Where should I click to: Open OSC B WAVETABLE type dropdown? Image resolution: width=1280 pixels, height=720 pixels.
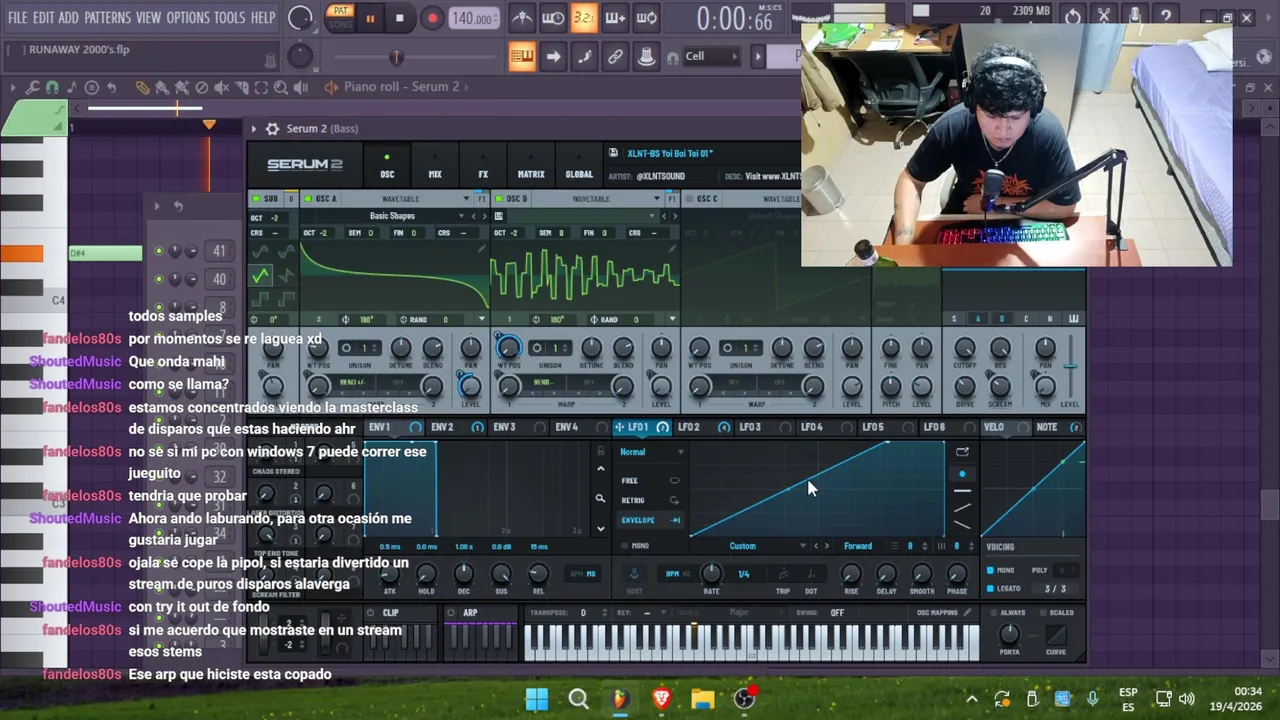coord(599,199)
